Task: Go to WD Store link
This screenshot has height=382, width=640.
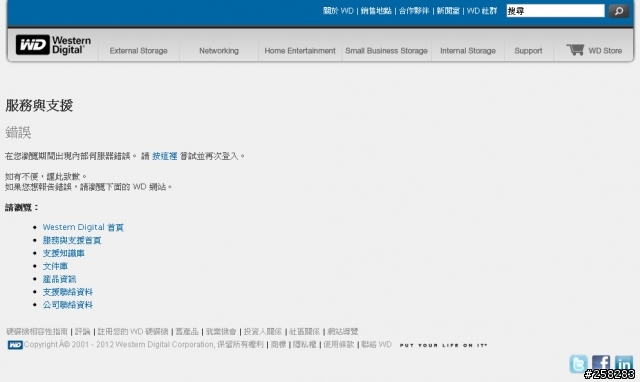Action: 605,51
